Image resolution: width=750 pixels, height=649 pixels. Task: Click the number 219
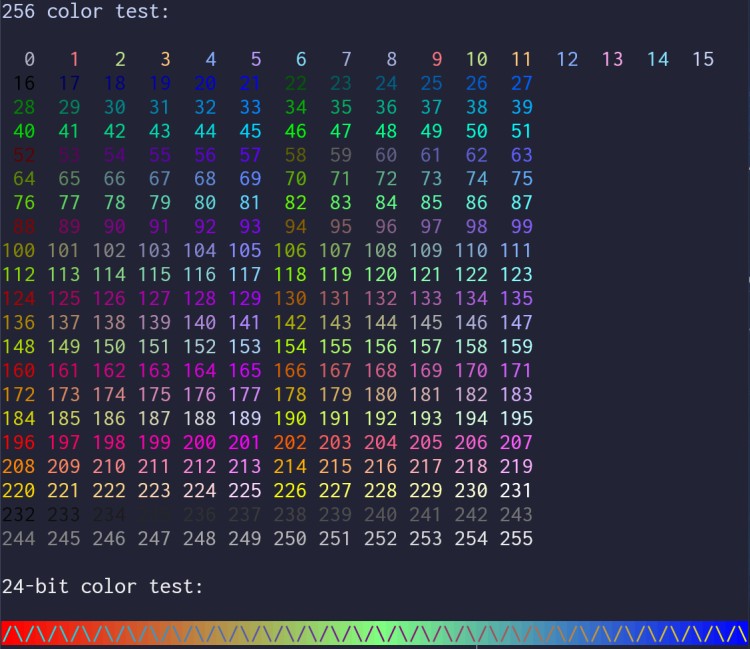coord(516,466)
